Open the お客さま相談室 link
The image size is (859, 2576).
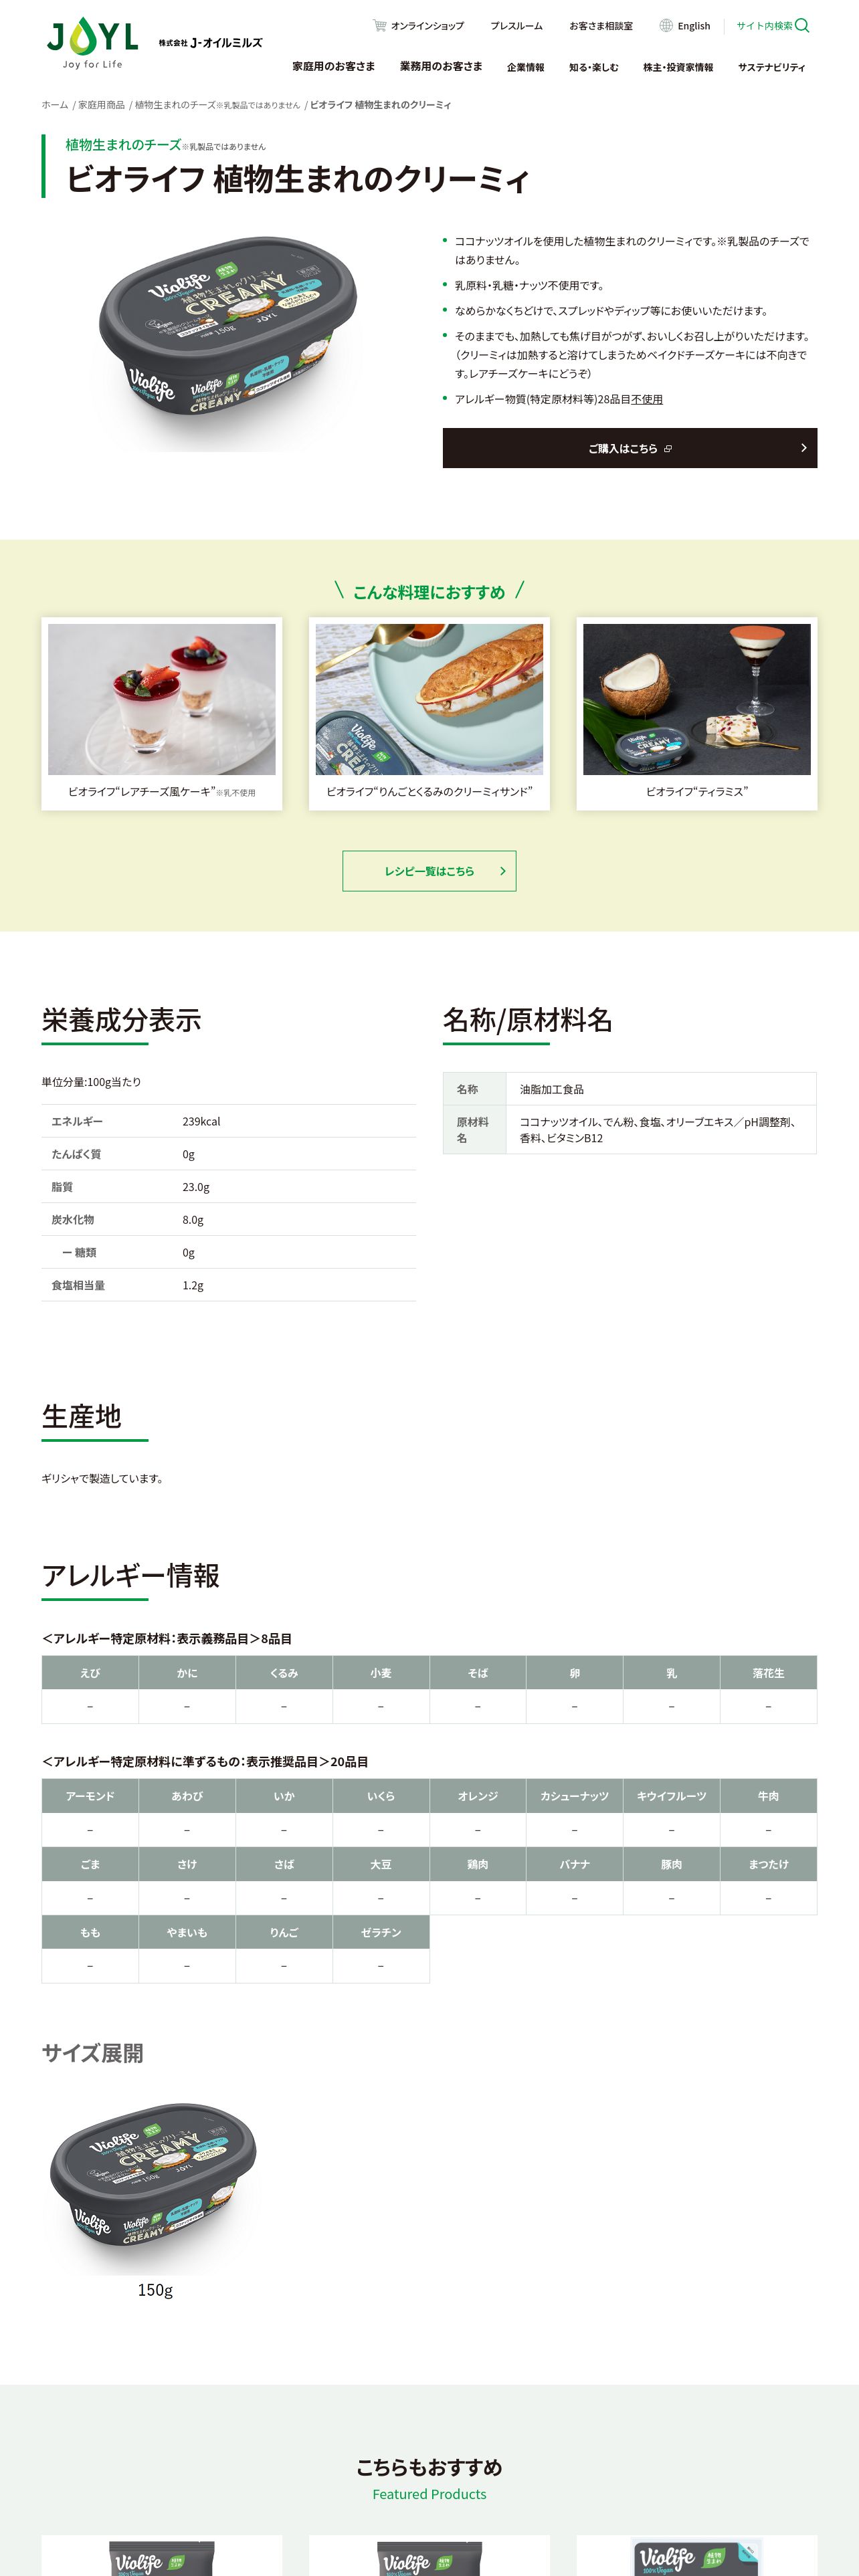click(x=601, y=26)
